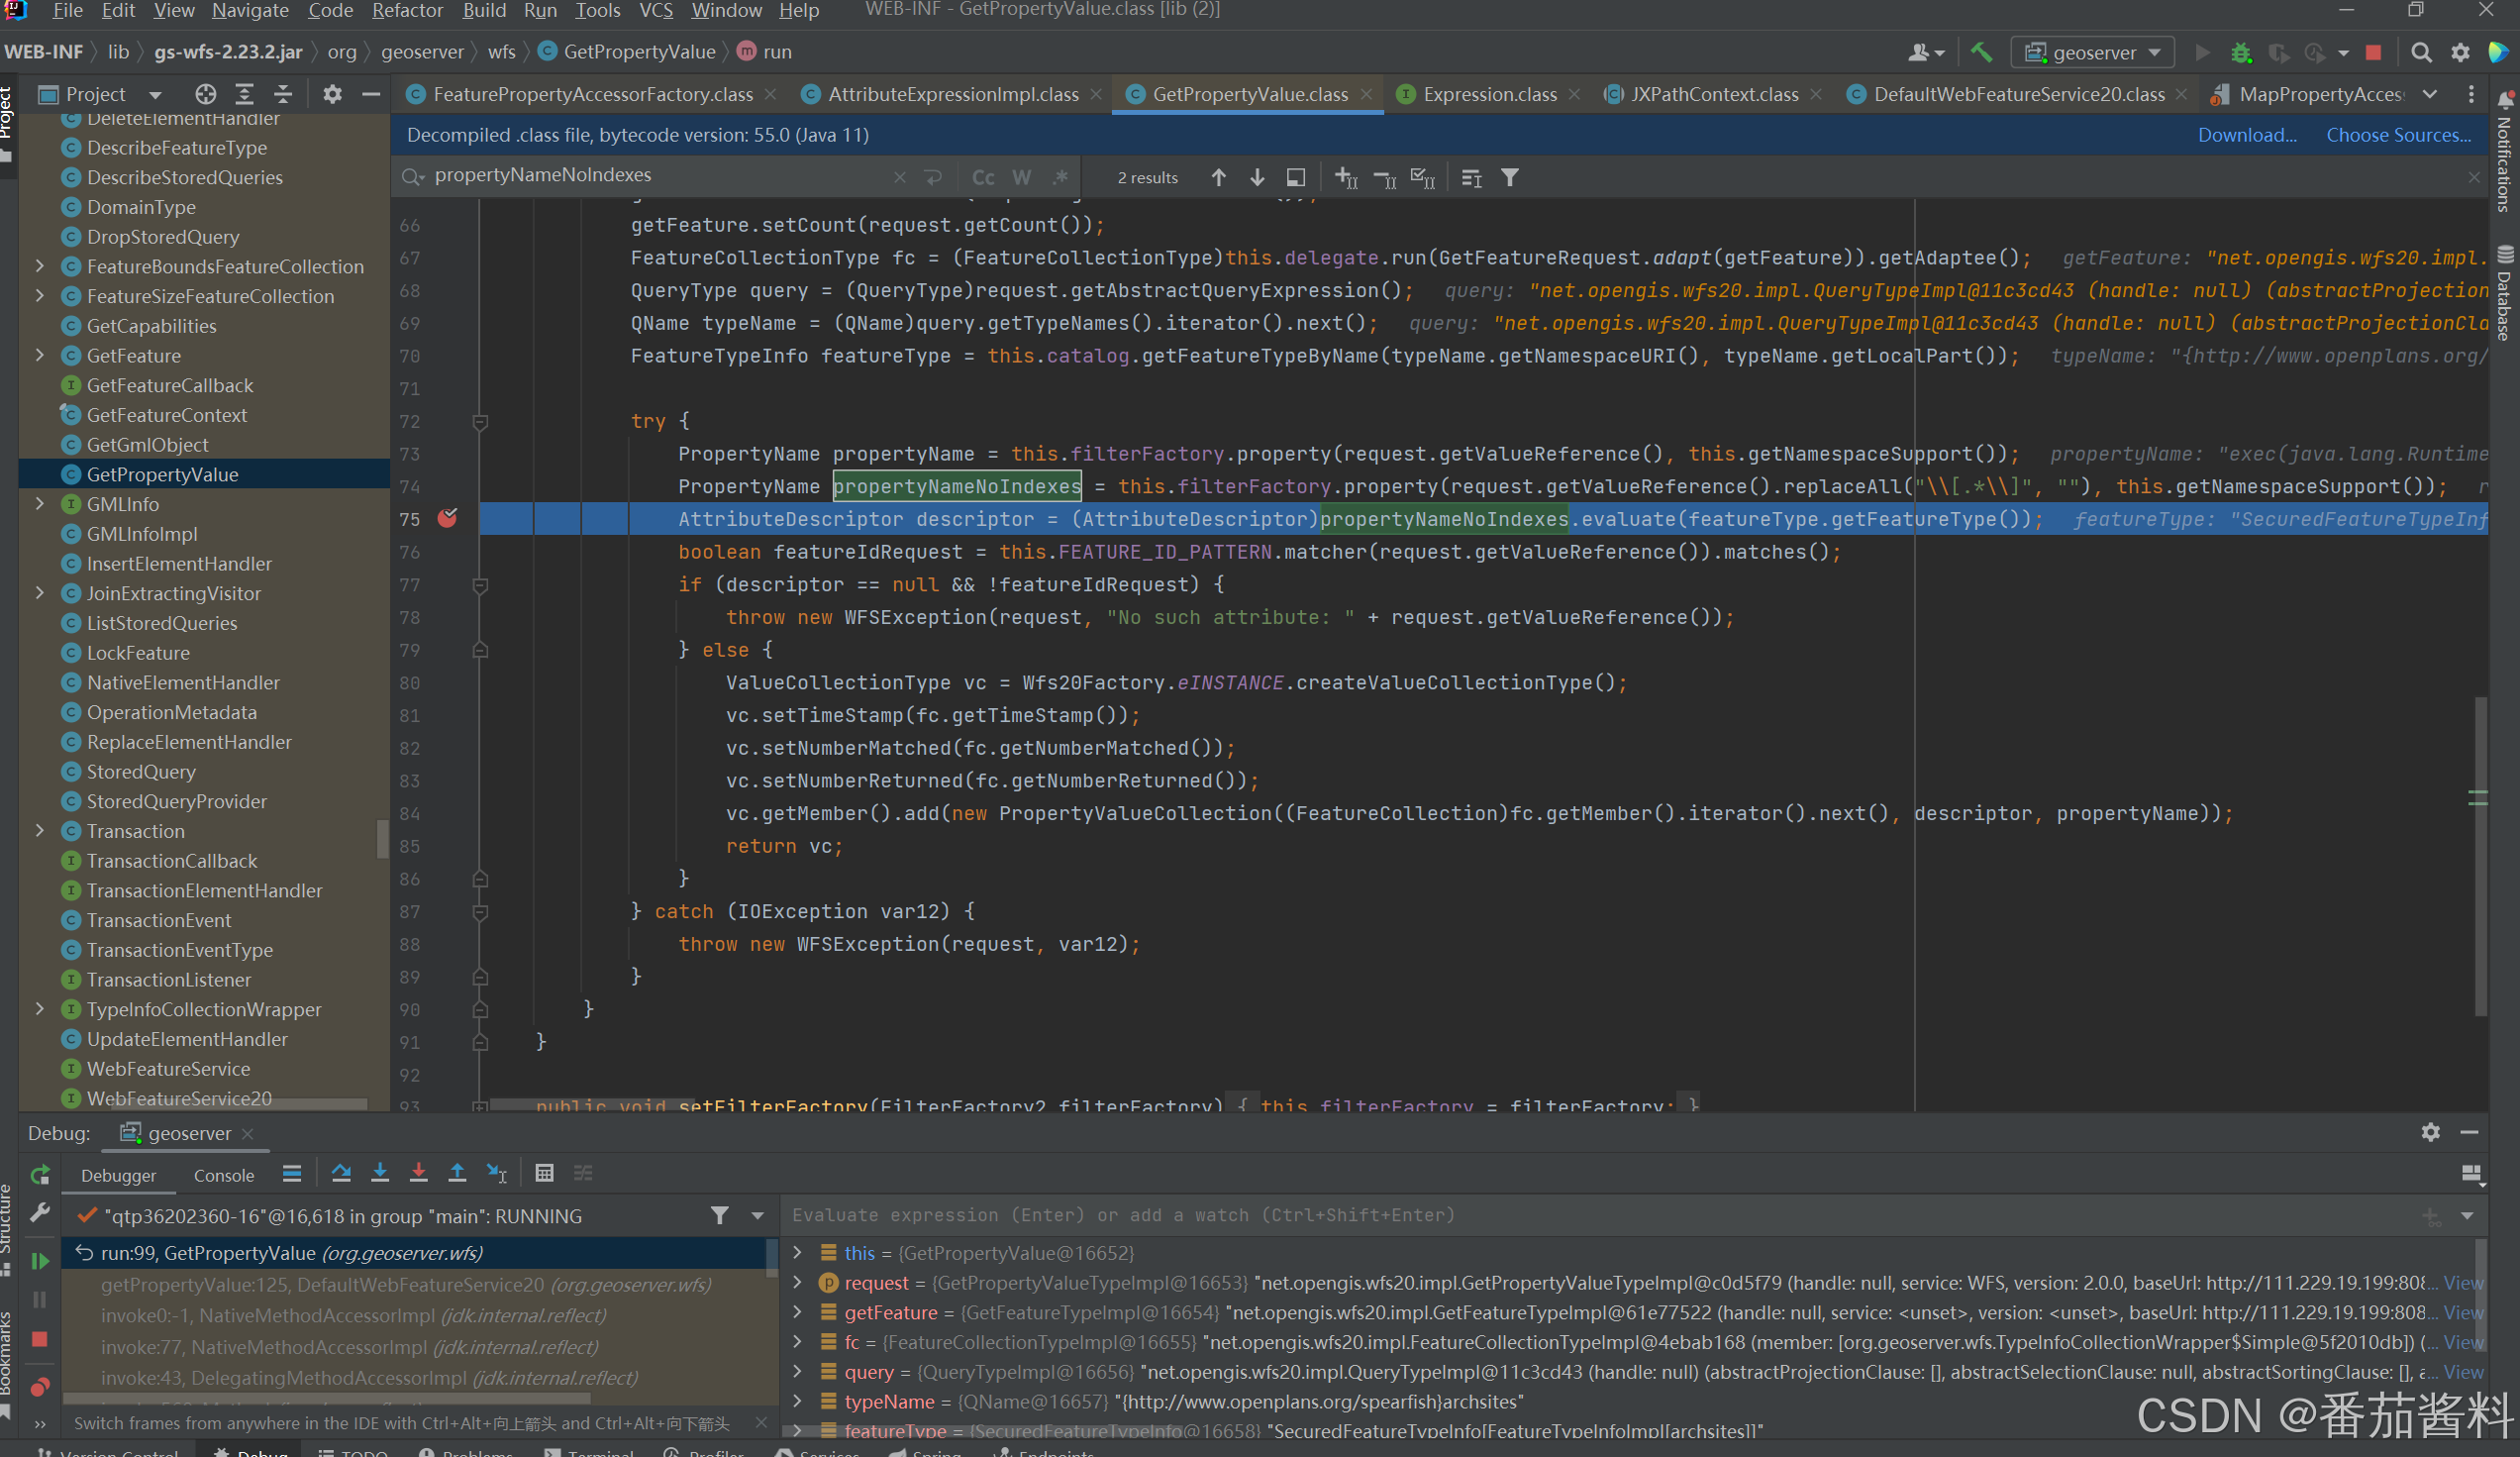Click Step Over in debugger toolbar

click(341, 1173)
